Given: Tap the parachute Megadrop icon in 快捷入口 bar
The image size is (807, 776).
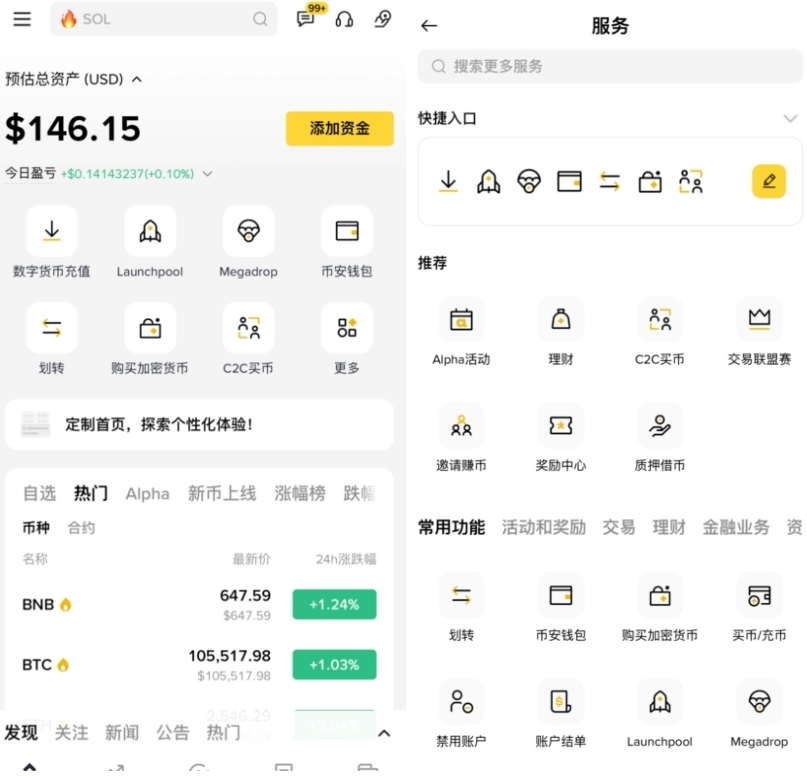Looking at the screenshot, I should click(x=529, y=181).
